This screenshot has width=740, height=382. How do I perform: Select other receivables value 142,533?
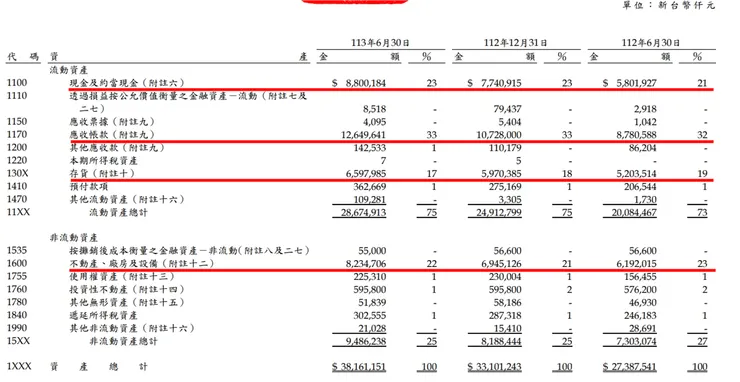pos(370,148)
